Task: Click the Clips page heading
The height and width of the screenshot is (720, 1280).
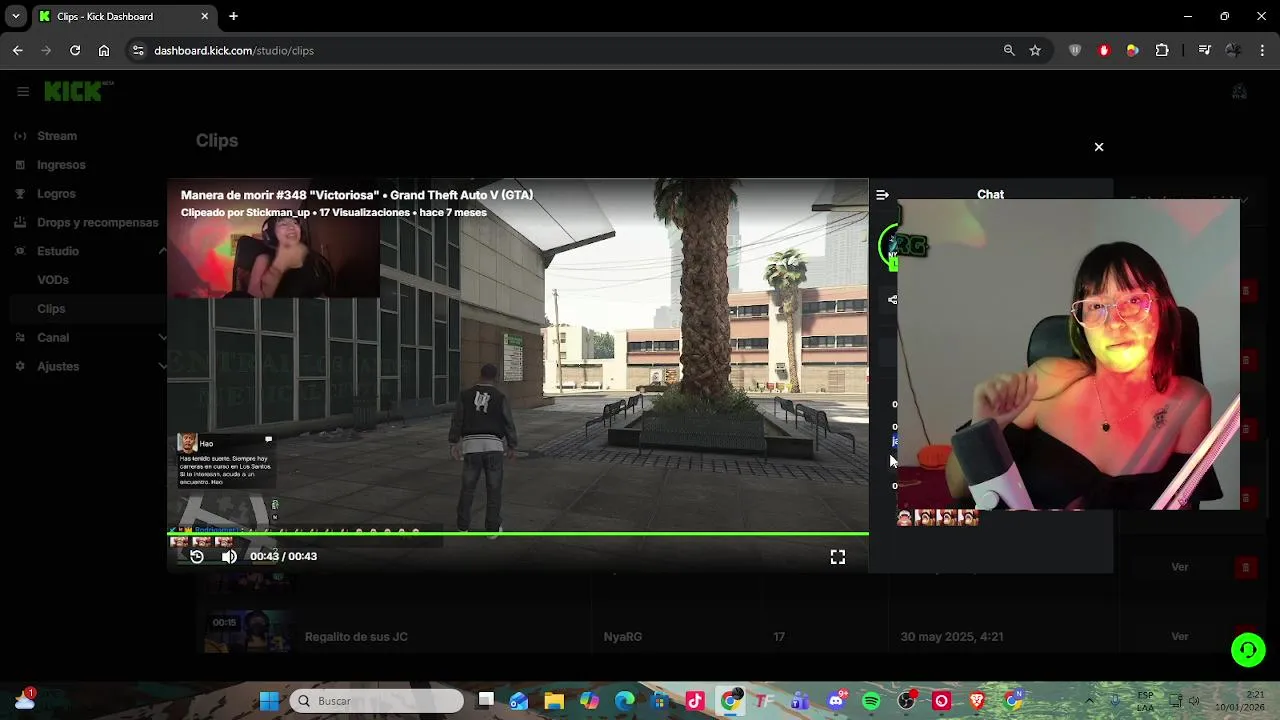Action: coord(217,141)
